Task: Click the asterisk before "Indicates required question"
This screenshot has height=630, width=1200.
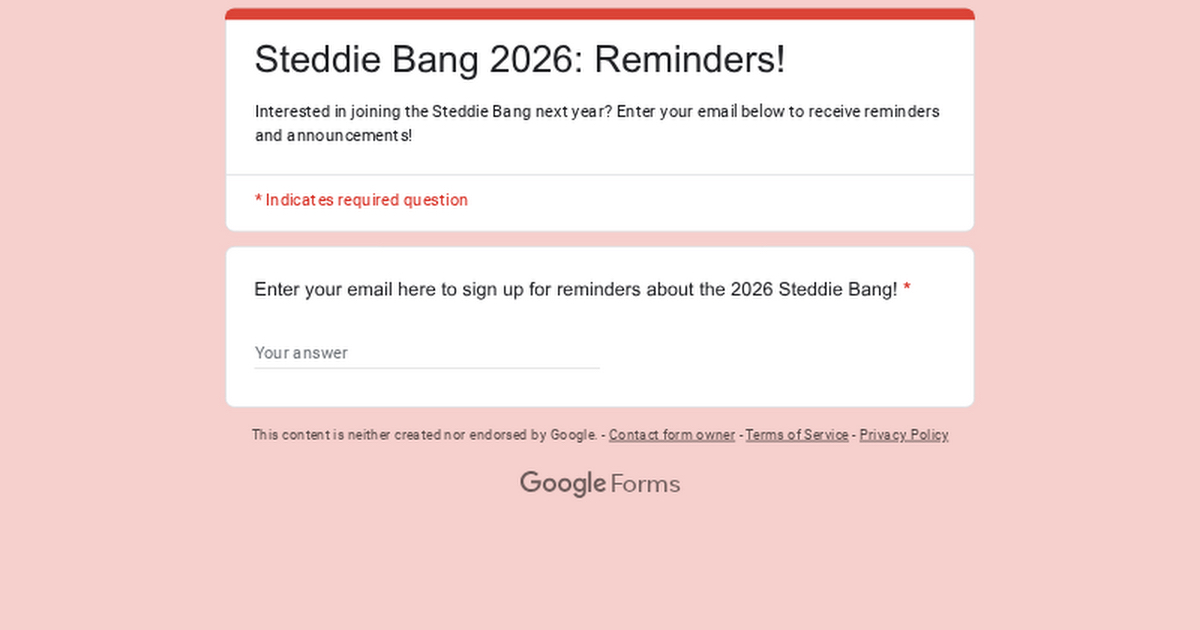Action: (258, 200)
